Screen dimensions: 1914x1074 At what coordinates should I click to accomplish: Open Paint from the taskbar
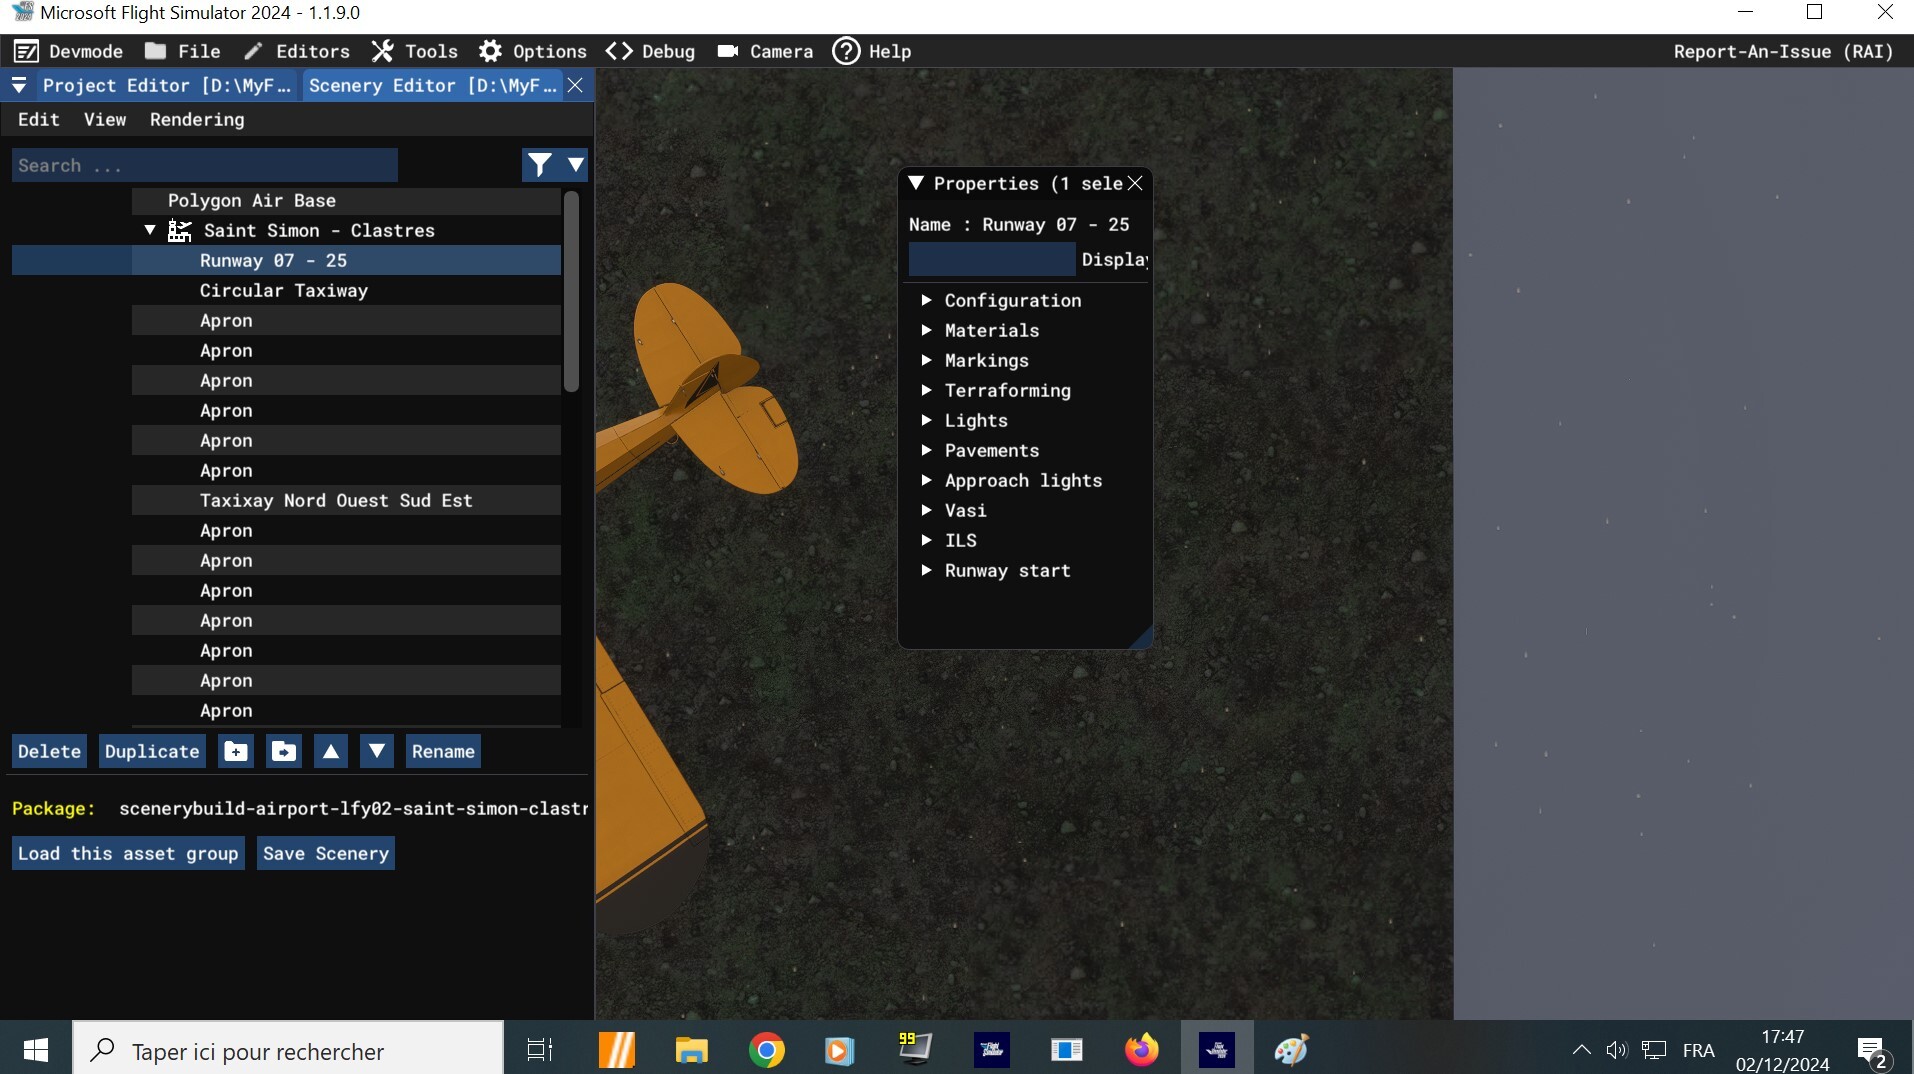click(1291, 1050)
